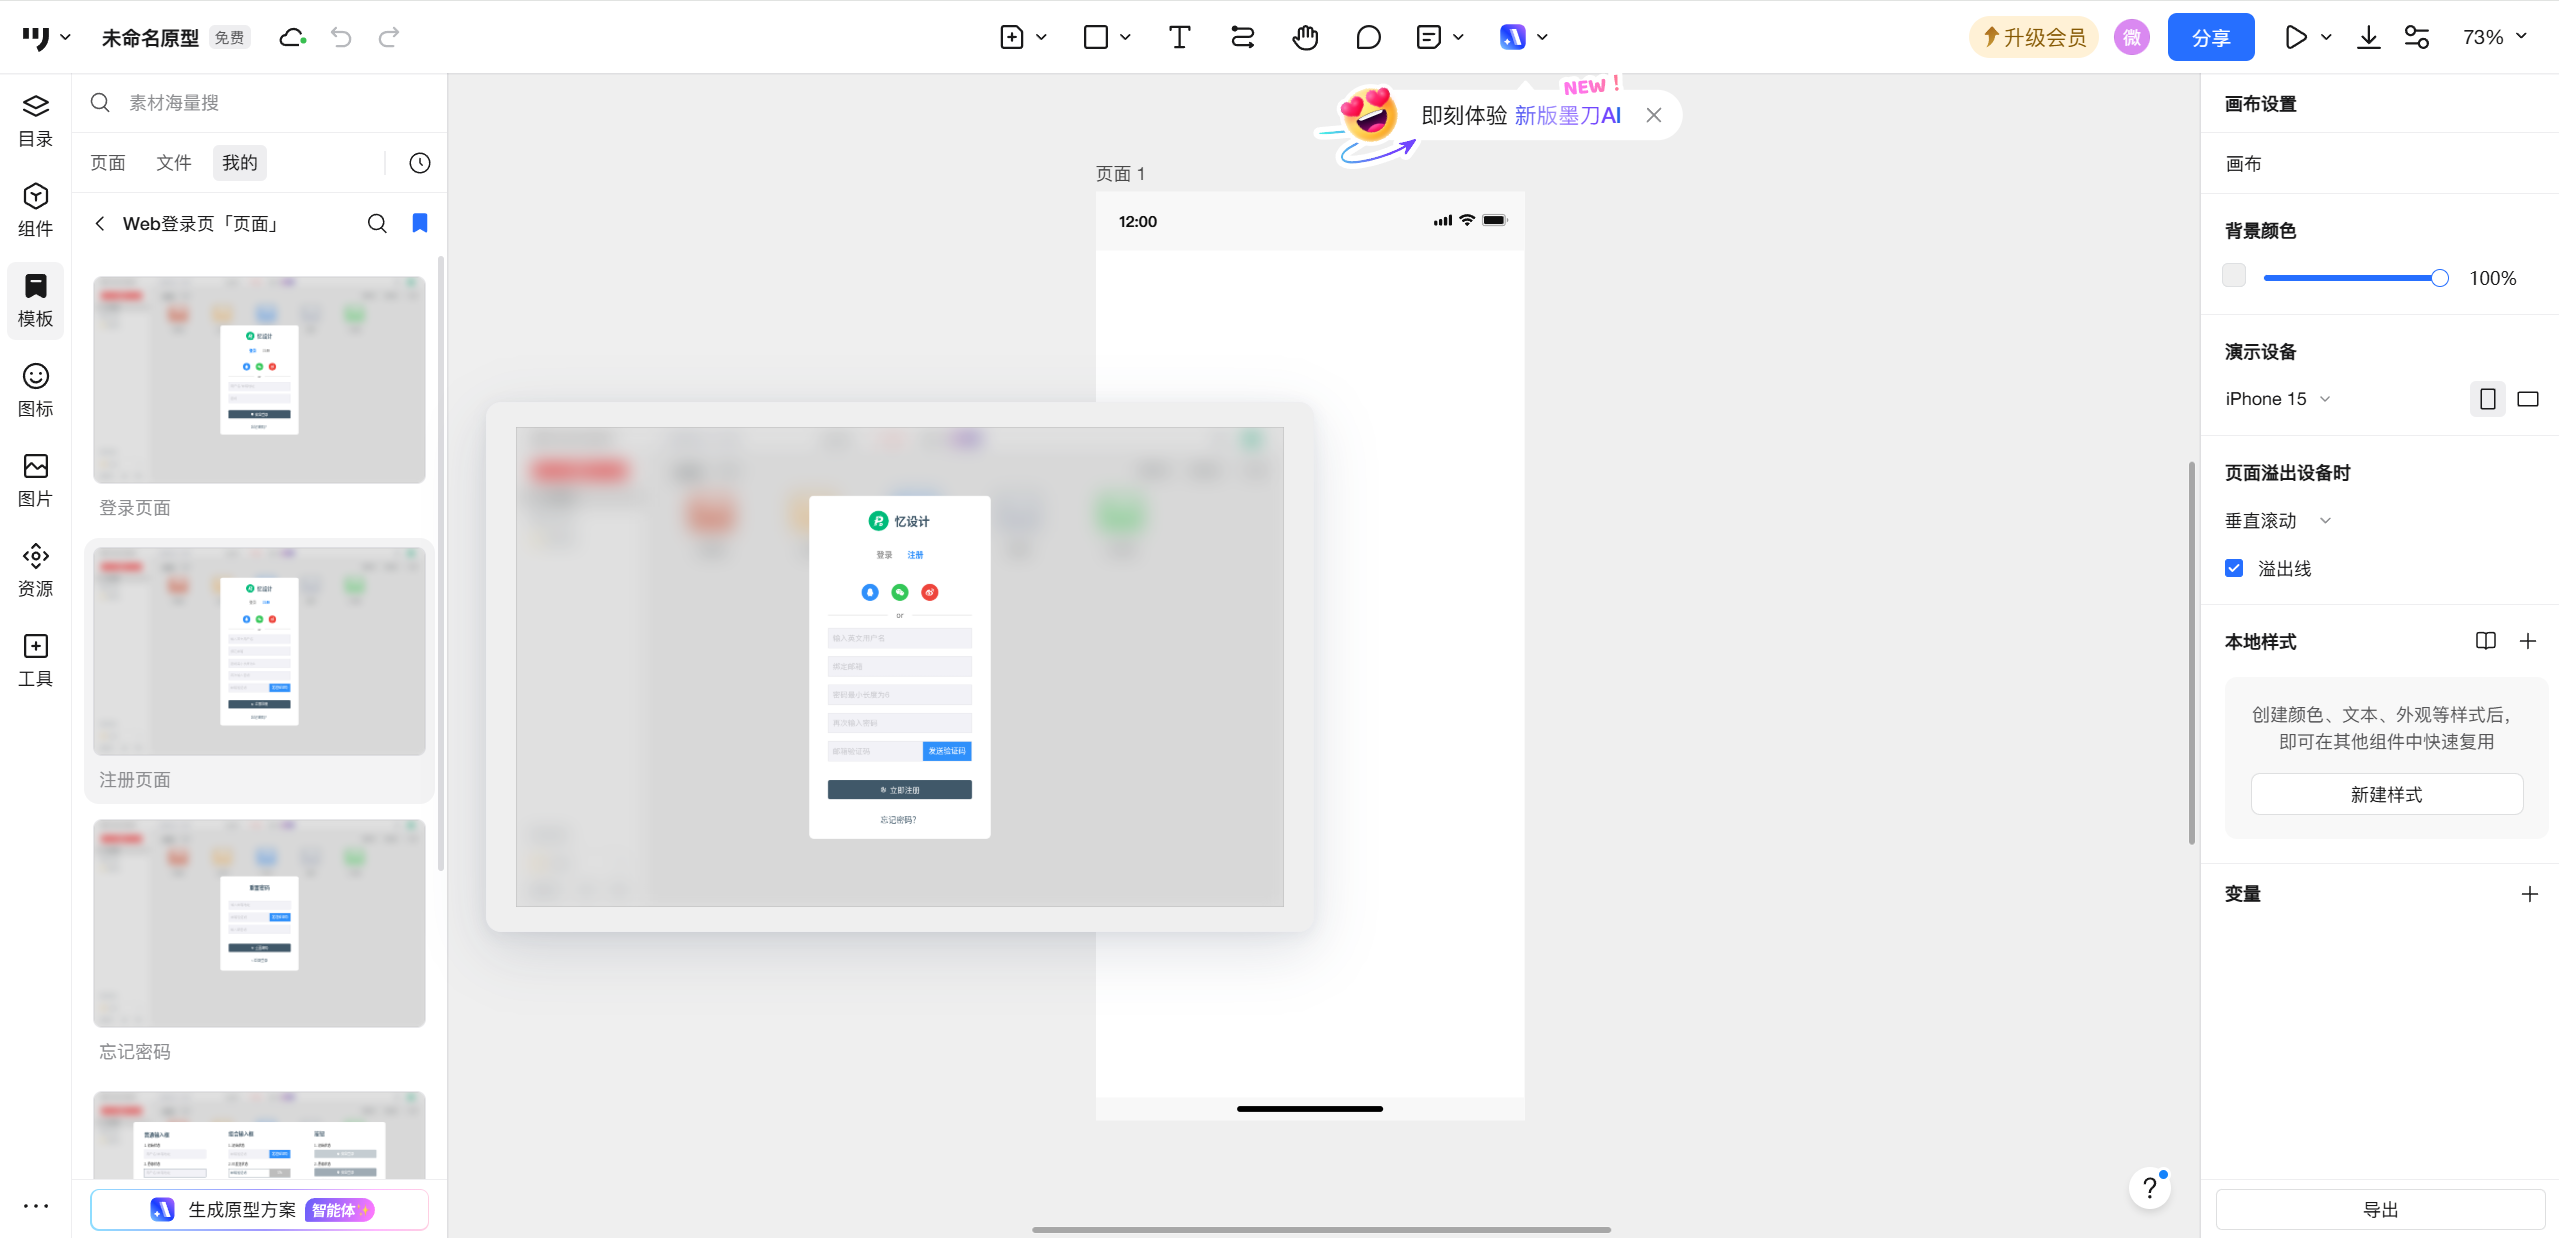
Task: Select the Text tool in toolbar
Action: tap(1179, 37)
